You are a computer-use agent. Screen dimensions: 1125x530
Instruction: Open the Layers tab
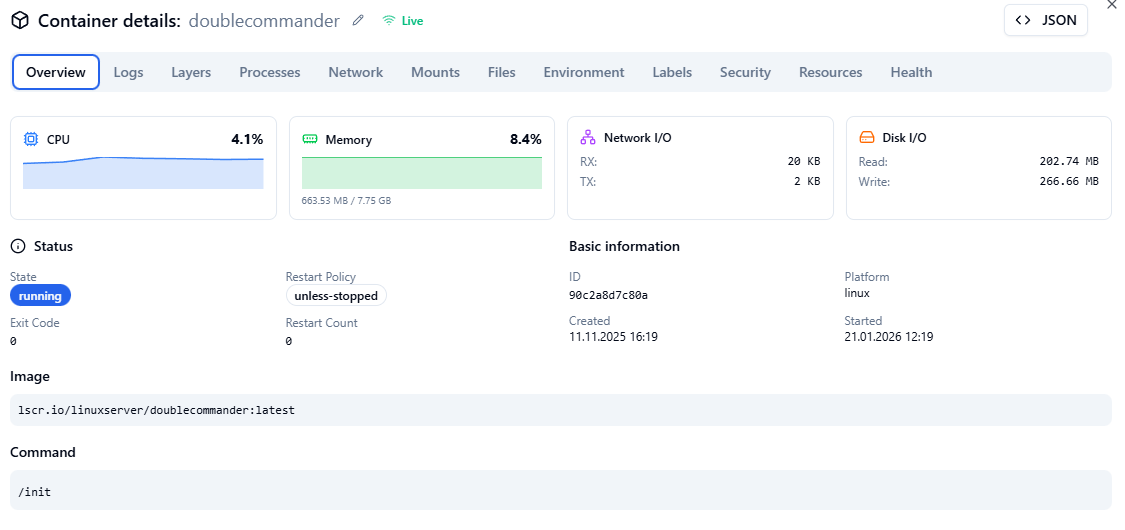(191, 72)
